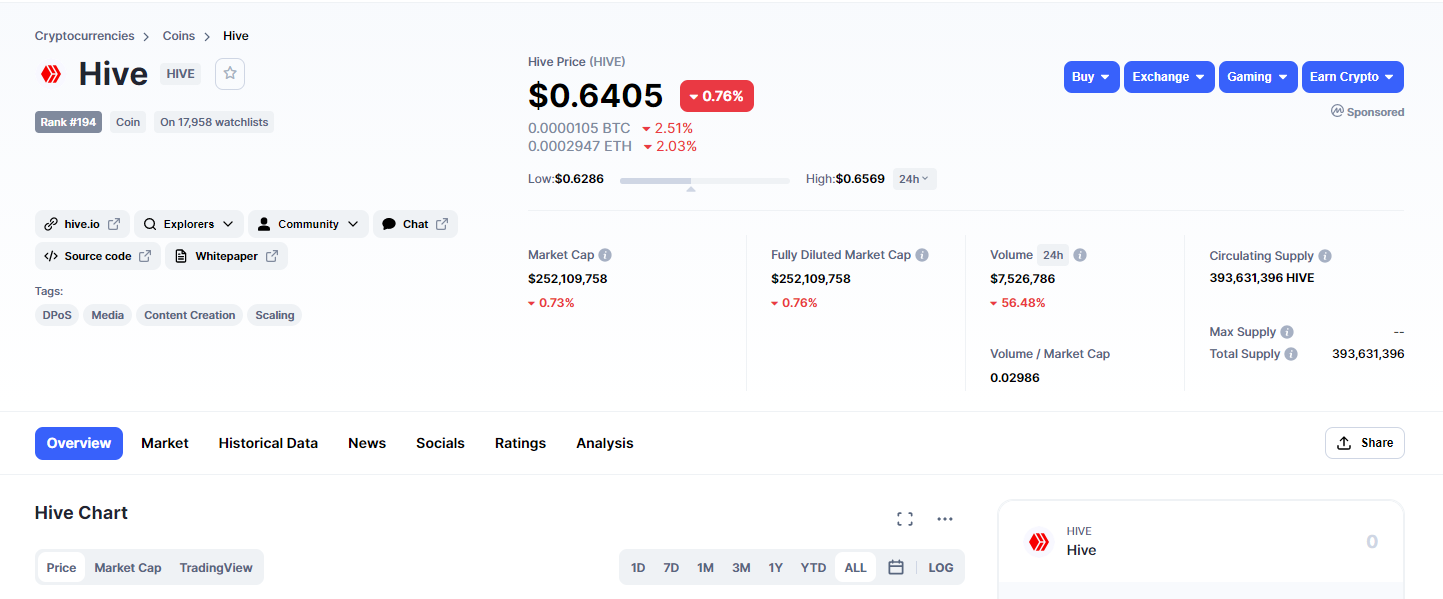The image size is (1443, 599).
Task: Select the Media tag
Action: [108, 315]
